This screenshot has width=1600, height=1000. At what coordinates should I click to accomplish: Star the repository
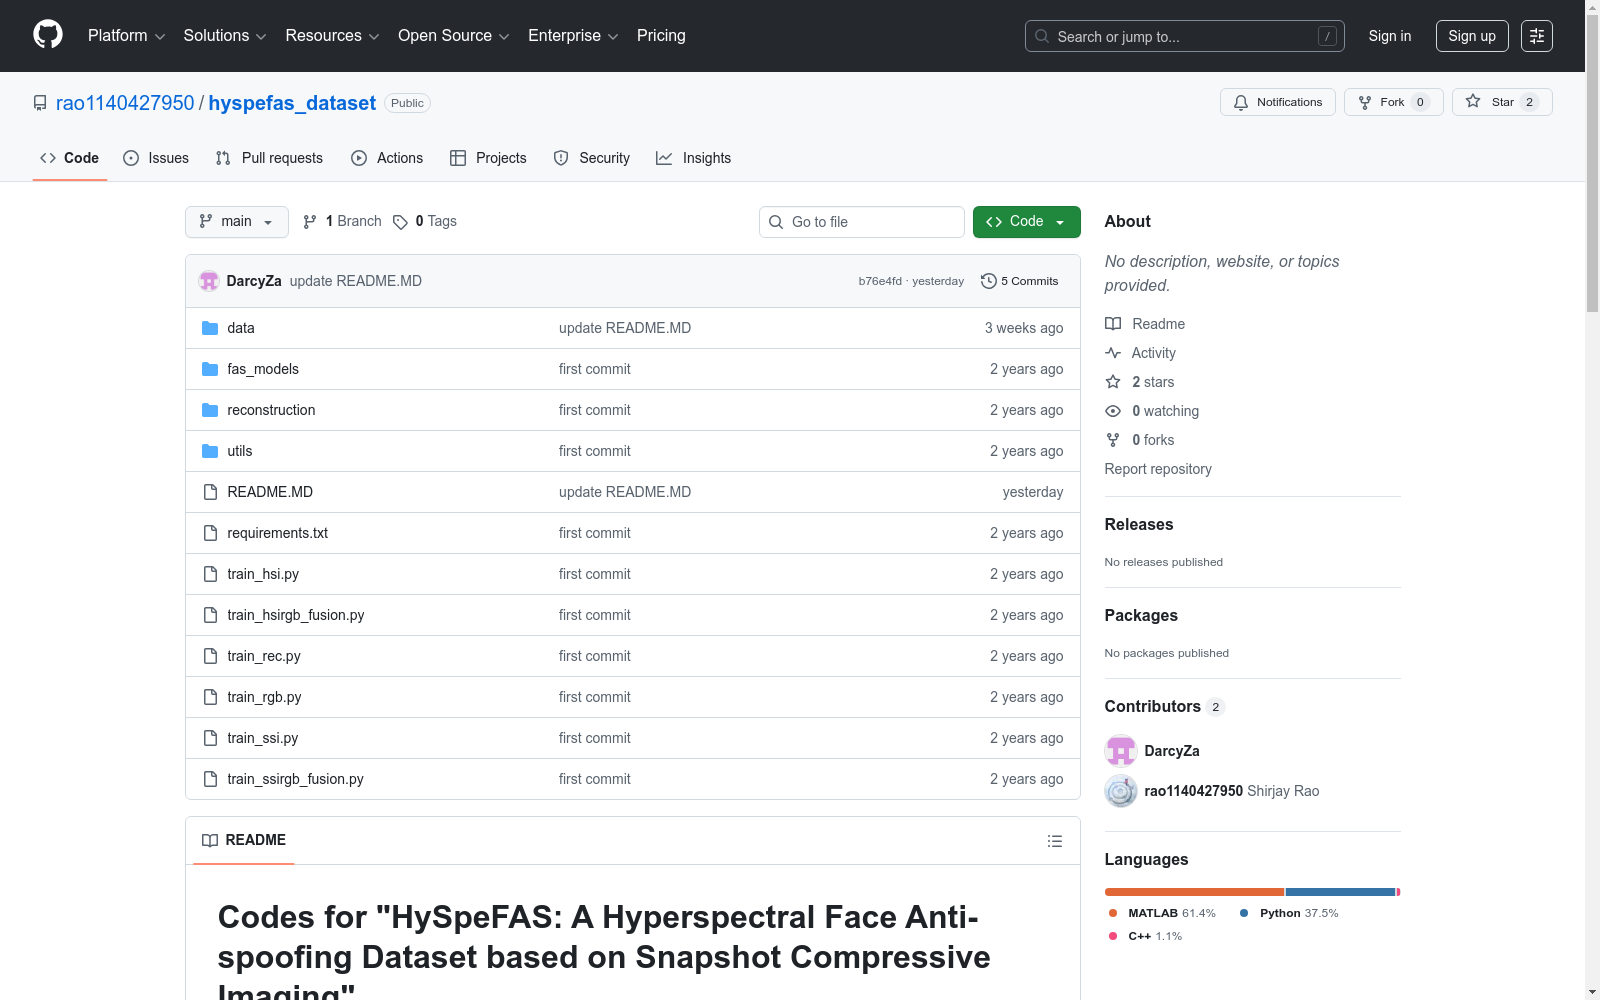(x=1502, y=102)
